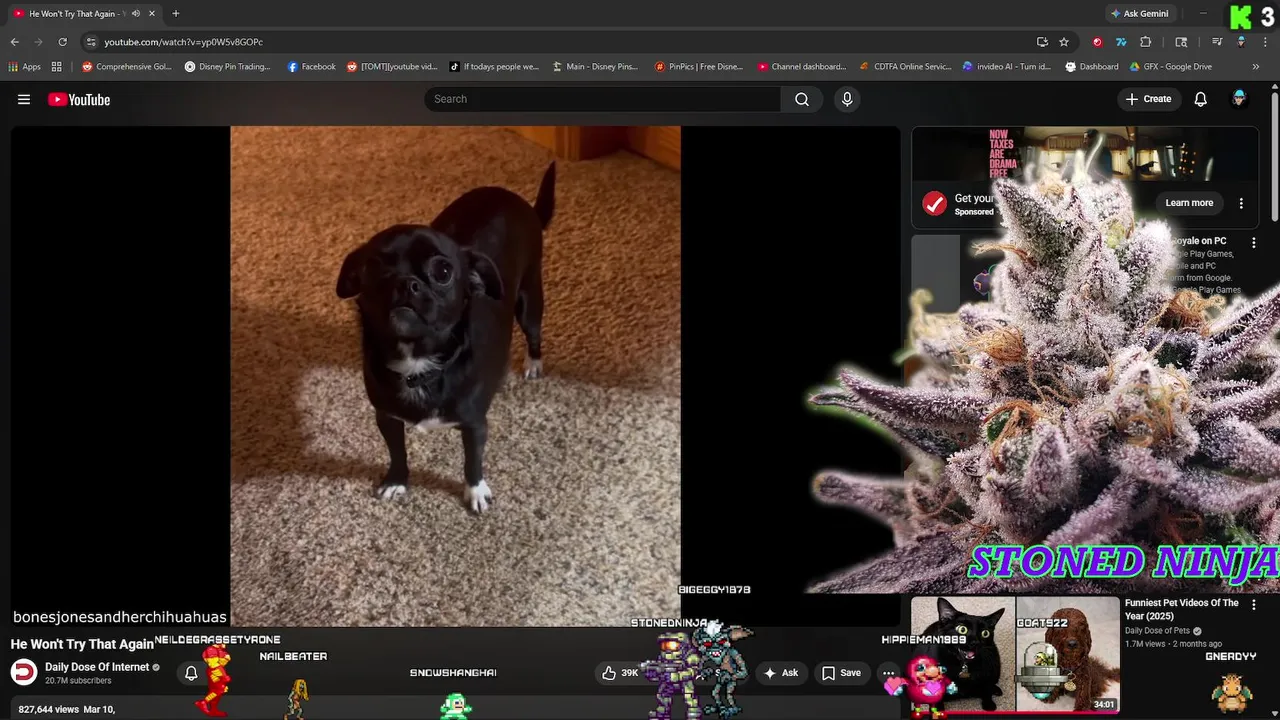Click the page vertical scrollbar

[1275, 155]
